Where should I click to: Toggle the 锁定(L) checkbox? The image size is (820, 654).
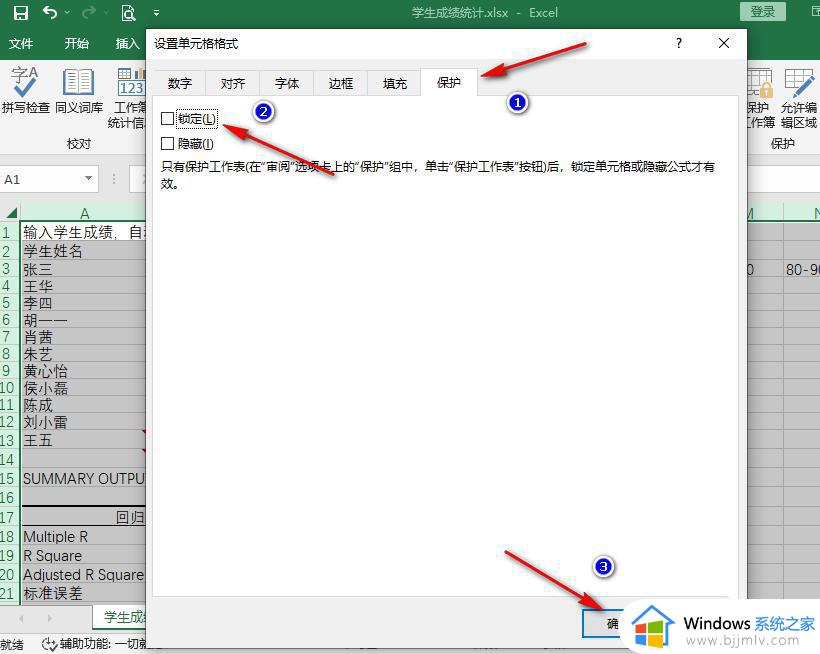click(x=167, y=119)
